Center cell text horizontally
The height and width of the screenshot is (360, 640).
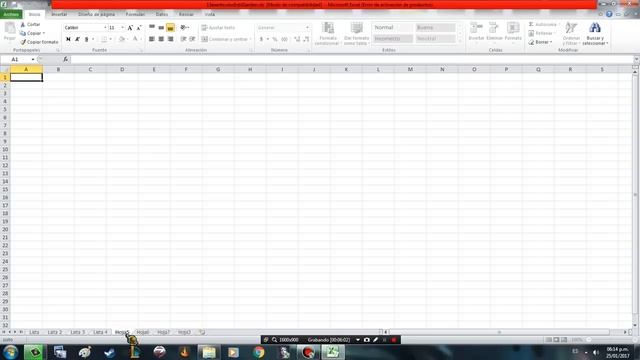point(161,39)
